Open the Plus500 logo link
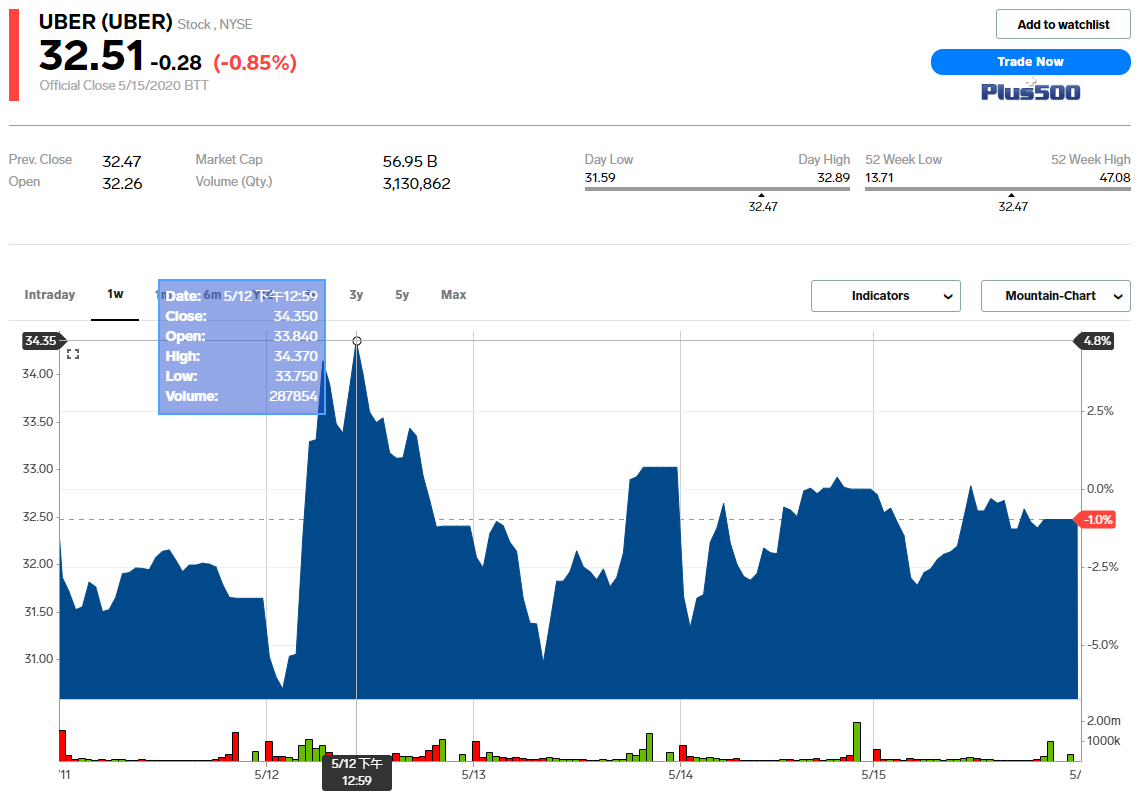Viewport: 1148px width, 800px height. pyautogui.click(x=1030, y=92)
